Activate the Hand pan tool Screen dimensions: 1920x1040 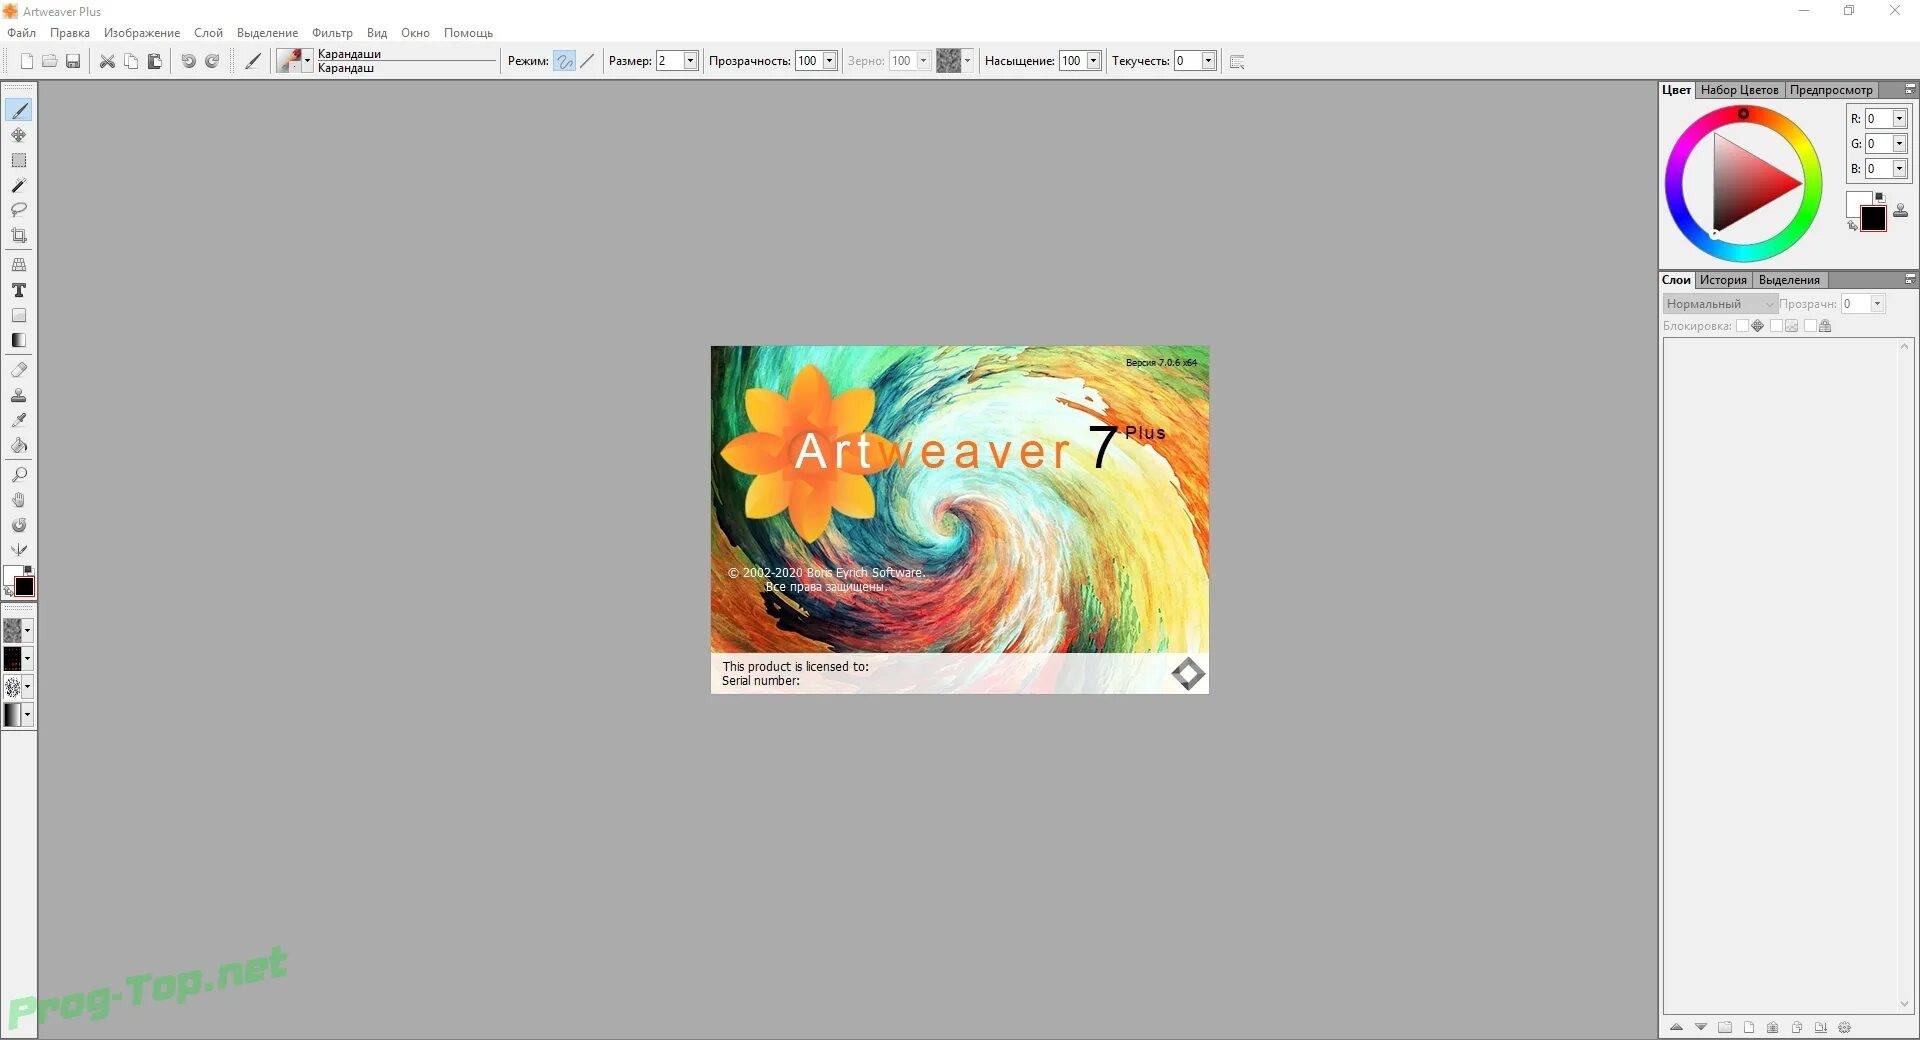(19, 500)
